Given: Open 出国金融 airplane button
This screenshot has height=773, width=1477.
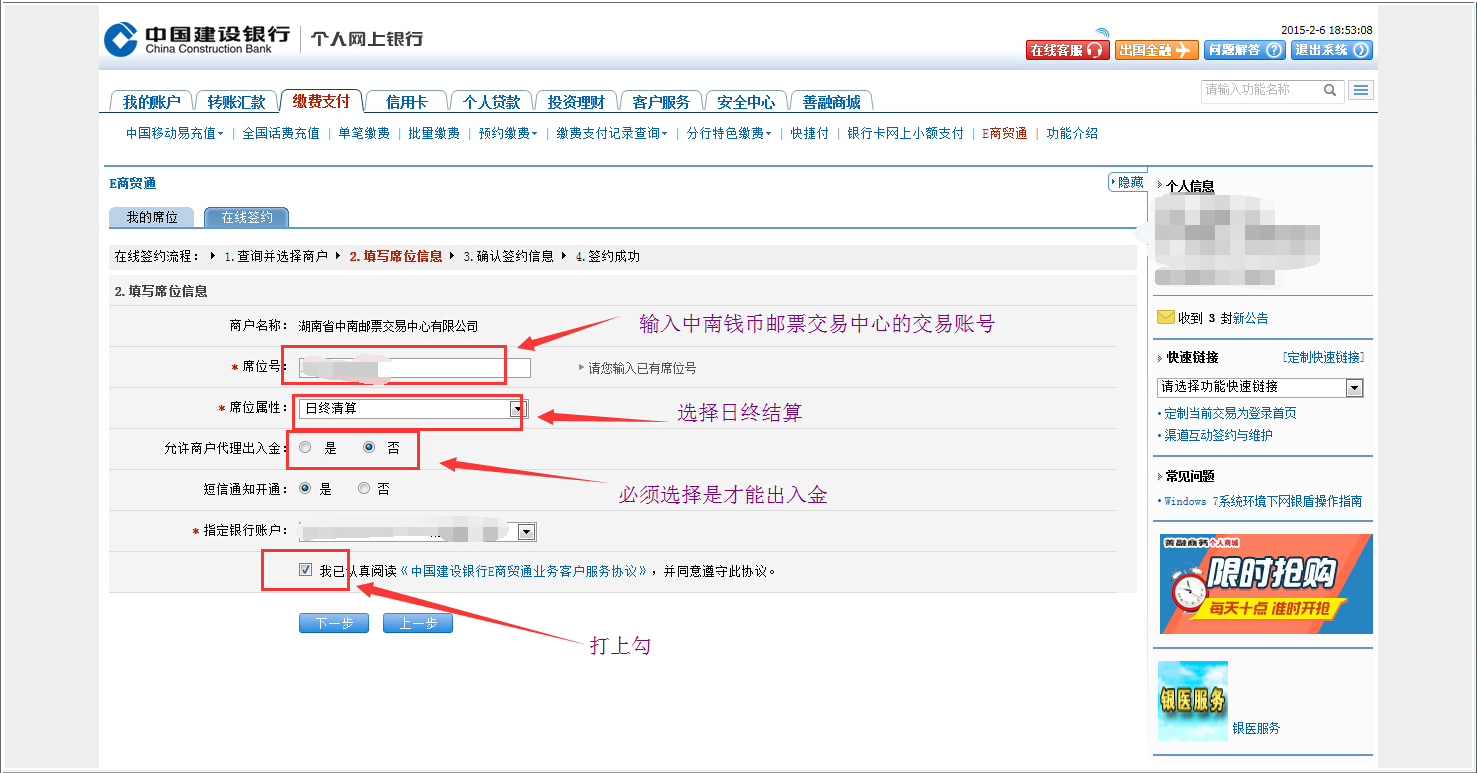Looking at the screenshot, I should pyautogui.click(x=1155, y=50).
